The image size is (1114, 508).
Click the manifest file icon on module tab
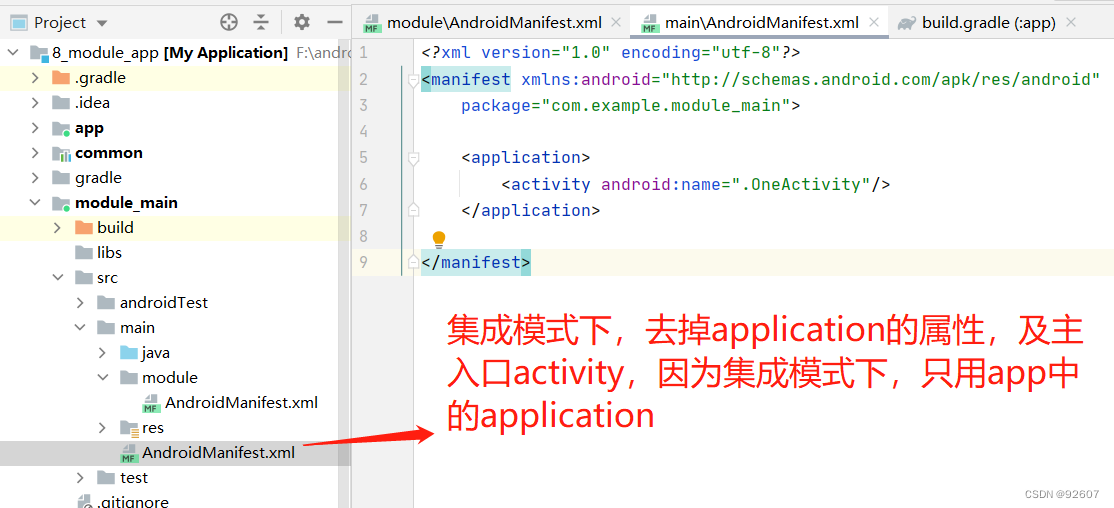372,24
